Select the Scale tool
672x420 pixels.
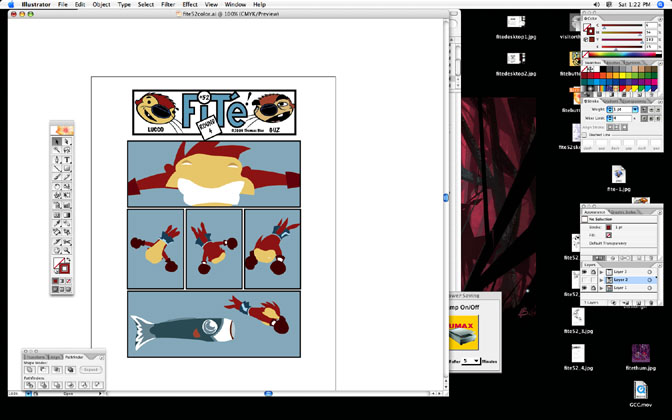click(x=67, y=186)
